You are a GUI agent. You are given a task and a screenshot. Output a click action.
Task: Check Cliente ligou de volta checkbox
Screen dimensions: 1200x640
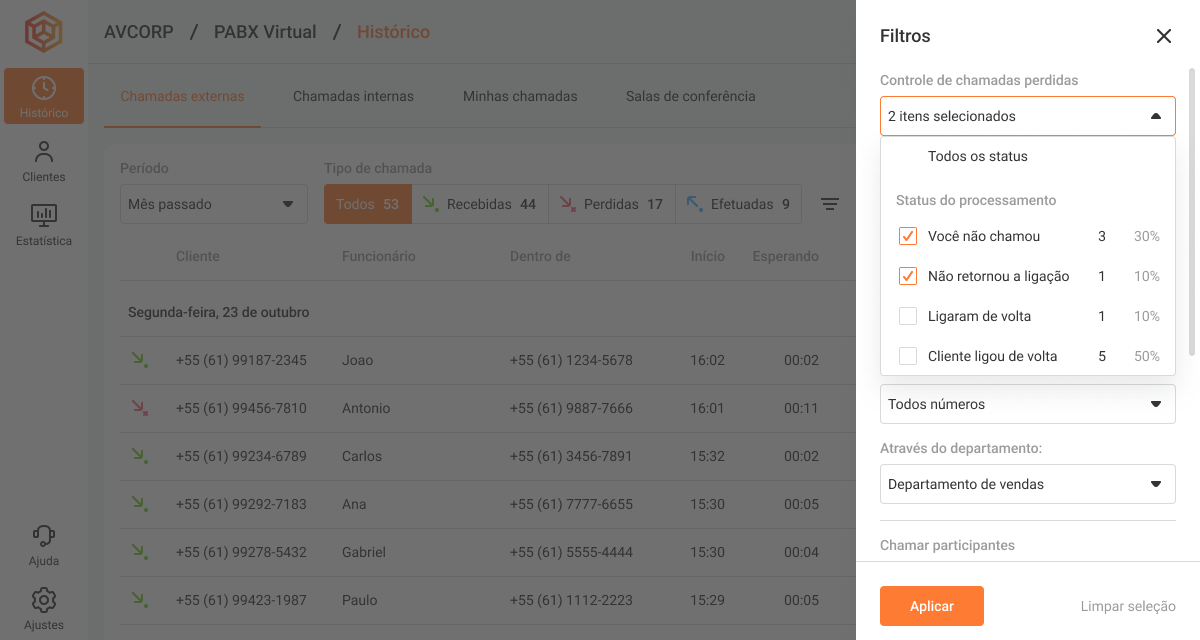(x=908, y=356)
